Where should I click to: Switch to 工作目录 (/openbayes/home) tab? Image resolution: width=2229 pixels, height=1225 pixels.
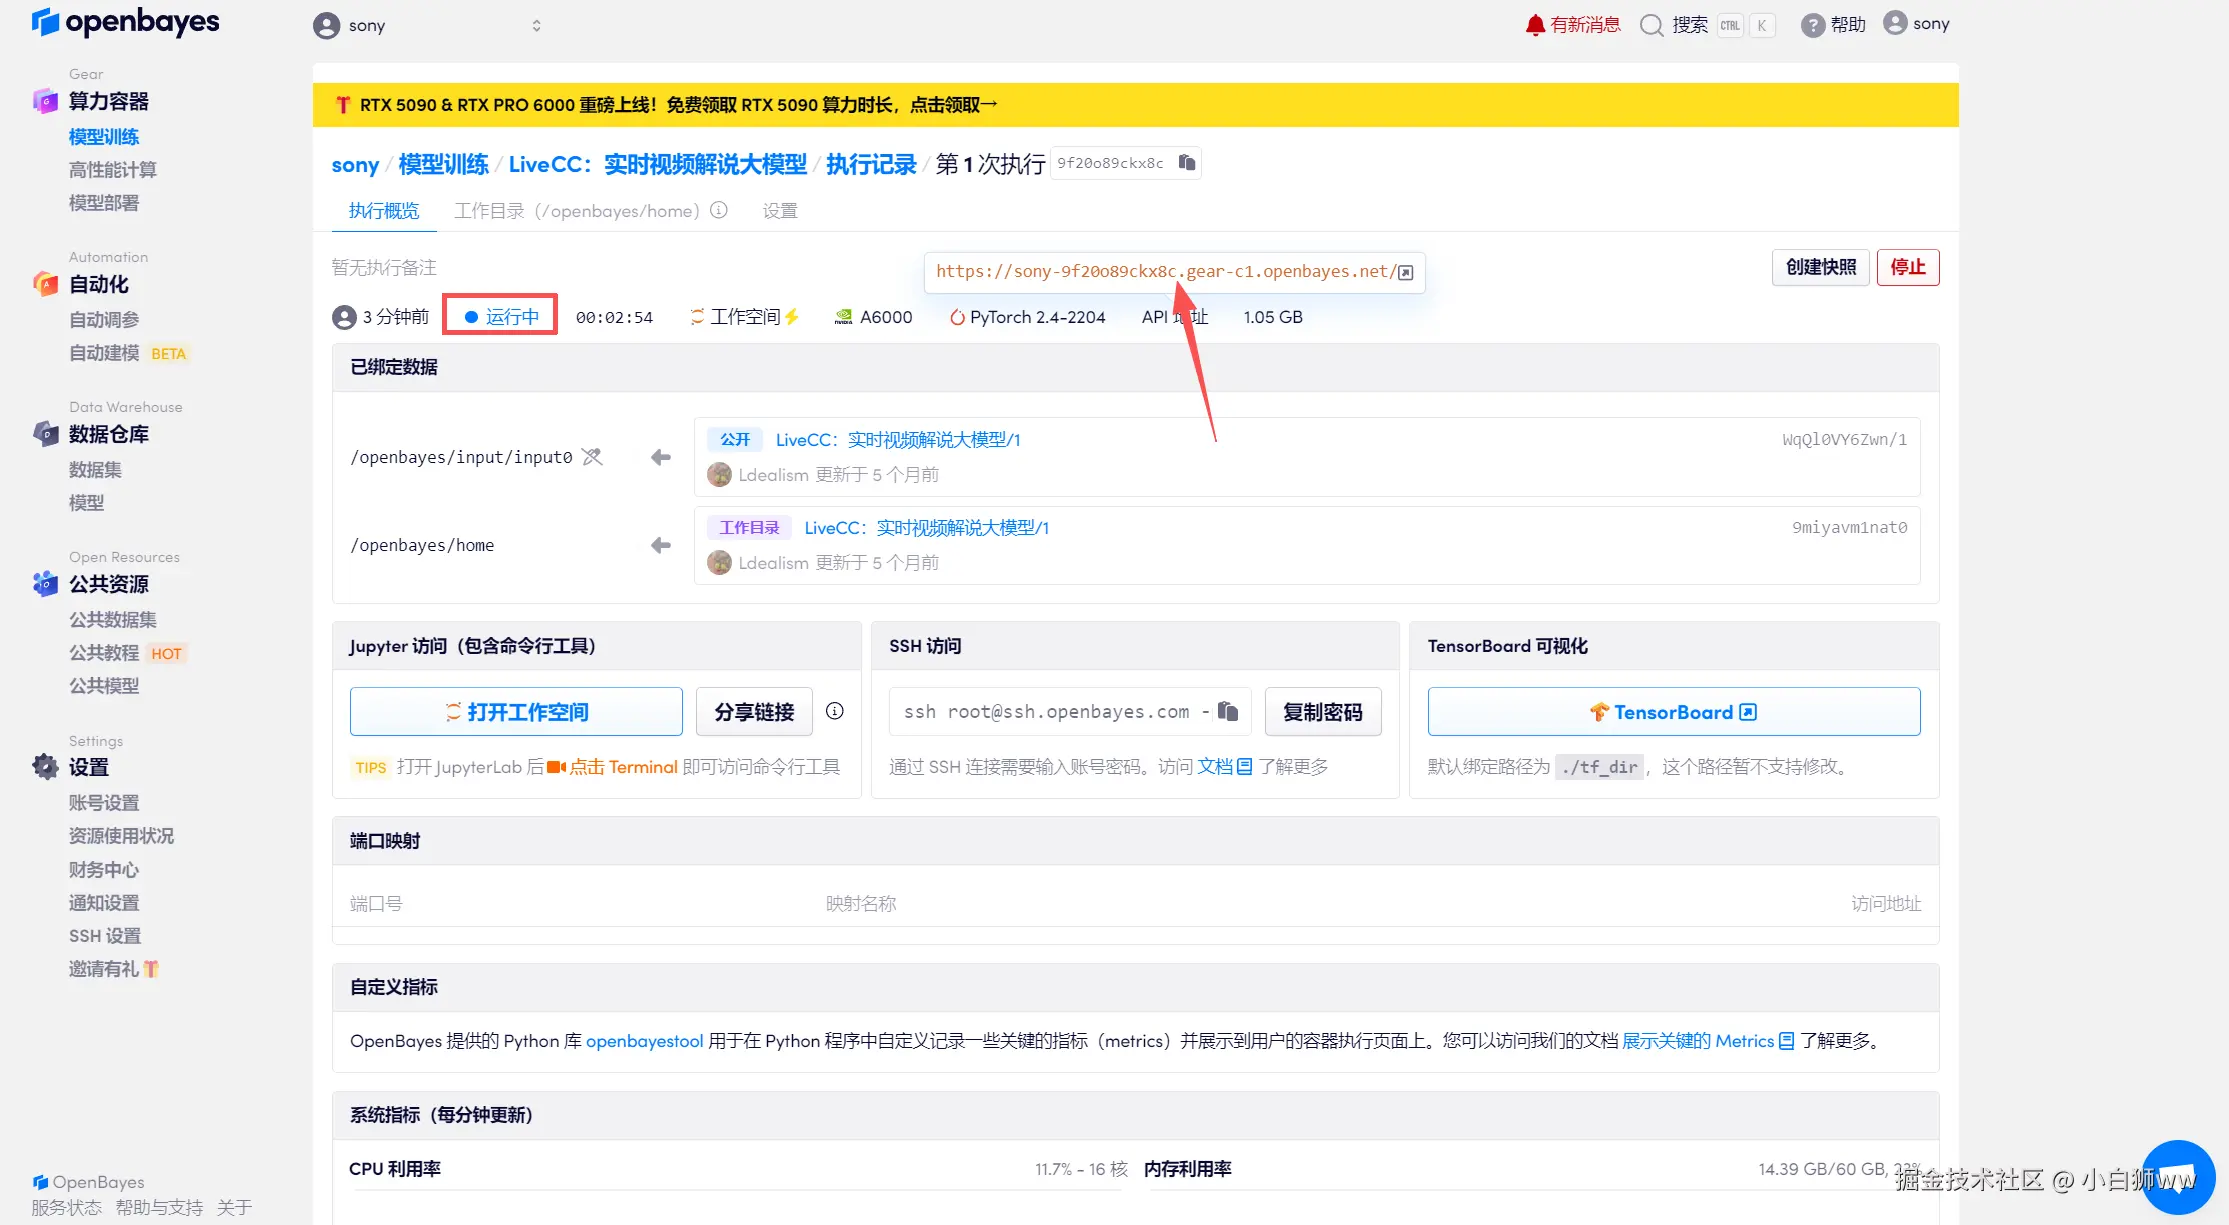[x=576, y=211]
